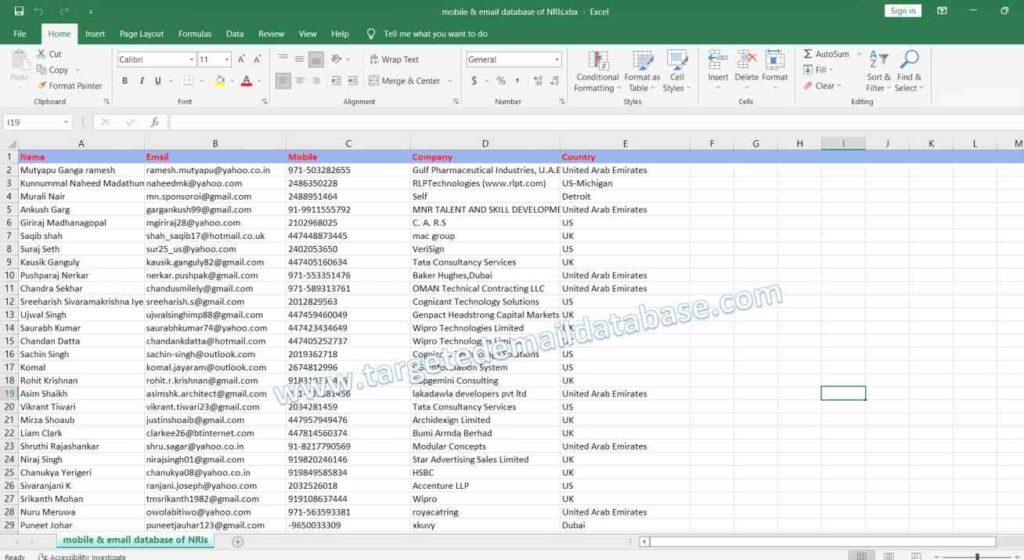1024x560 pixels.
Task: Apply the red font color
Action: click(x=246, y=81)
